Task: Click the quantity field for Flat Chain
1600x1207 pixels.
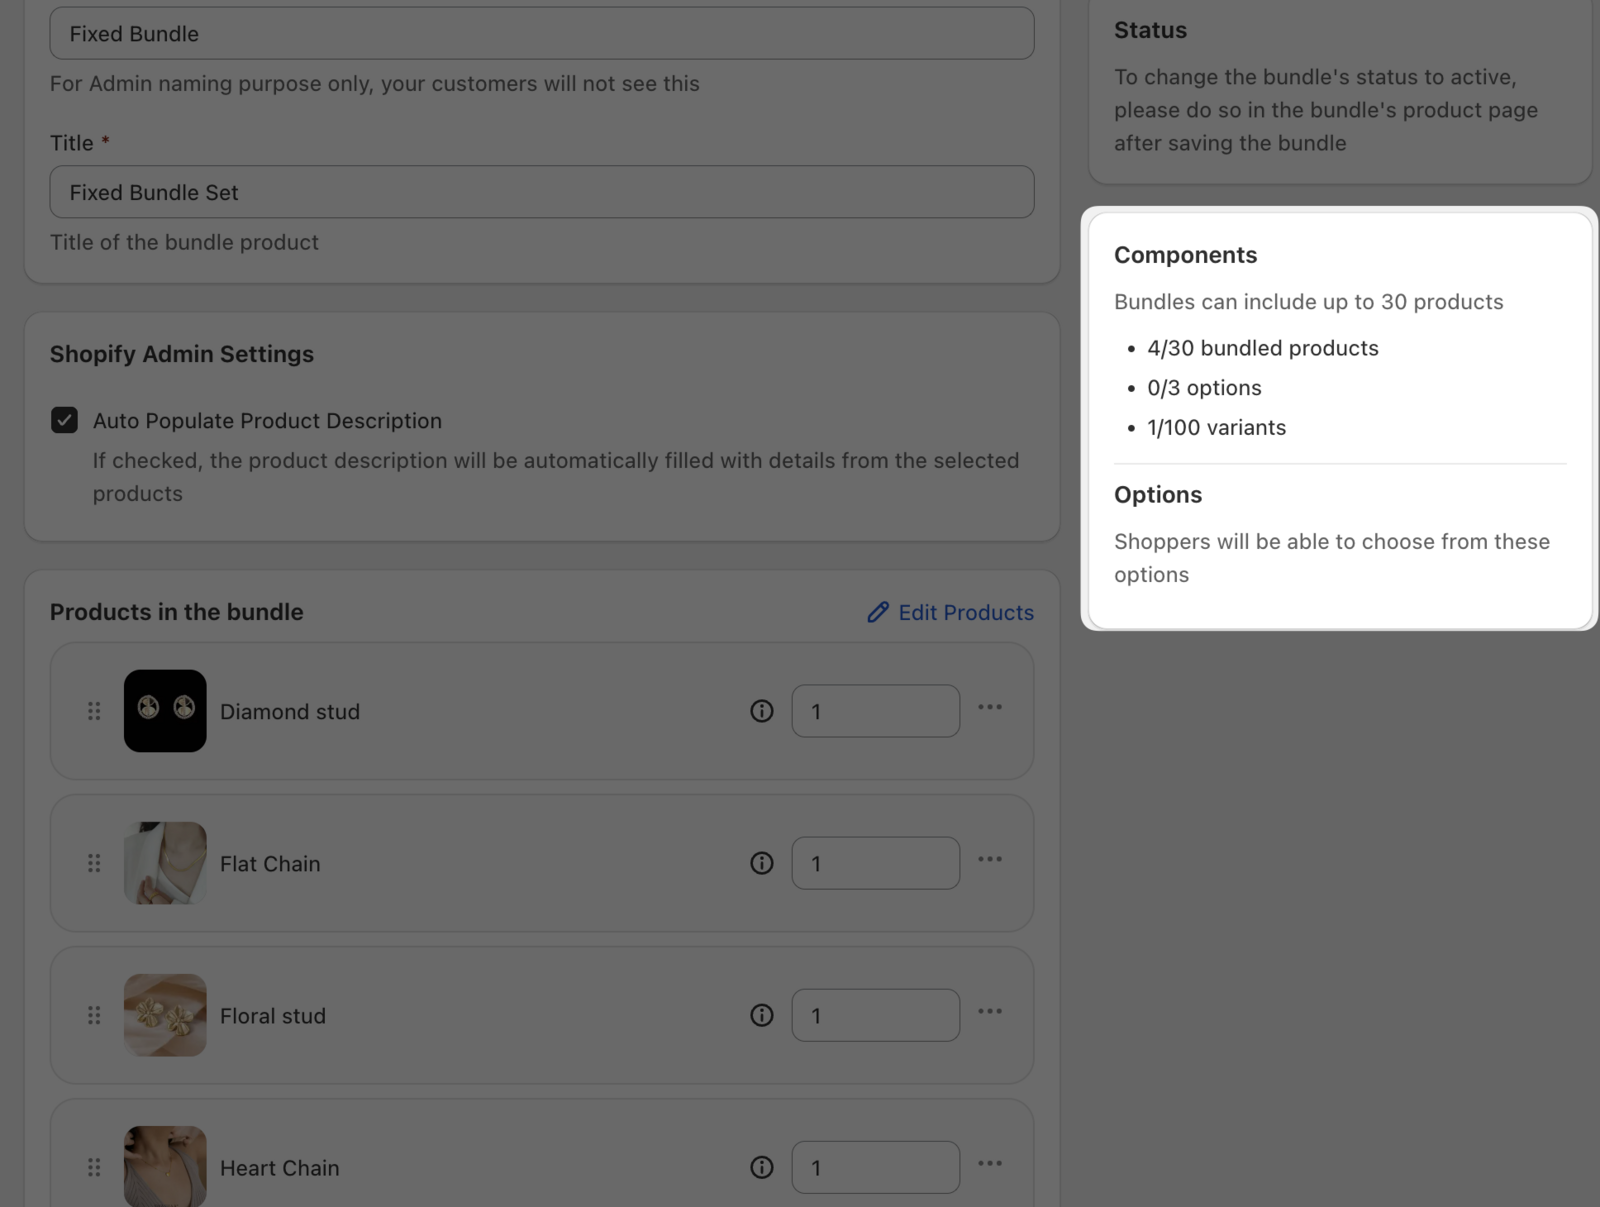Action: pyautogui.click(x=875, y=863)
